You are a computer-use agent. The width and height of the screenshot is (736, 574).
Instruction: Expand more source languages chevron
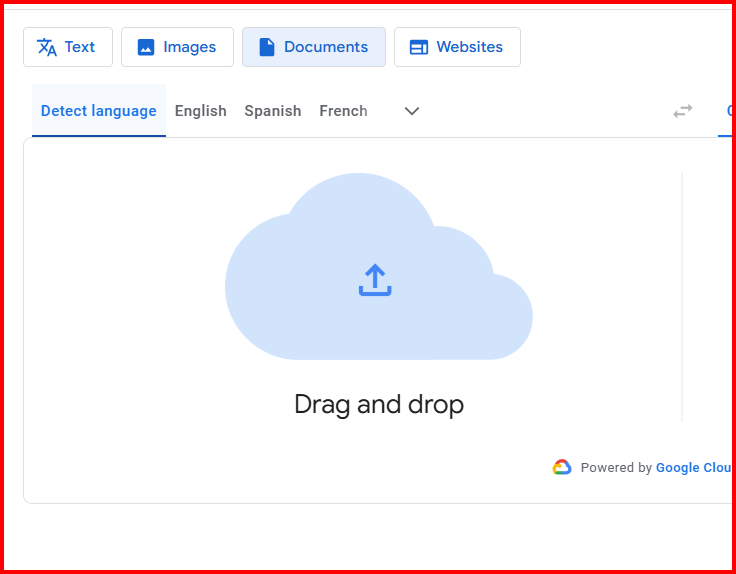(412, 111)
